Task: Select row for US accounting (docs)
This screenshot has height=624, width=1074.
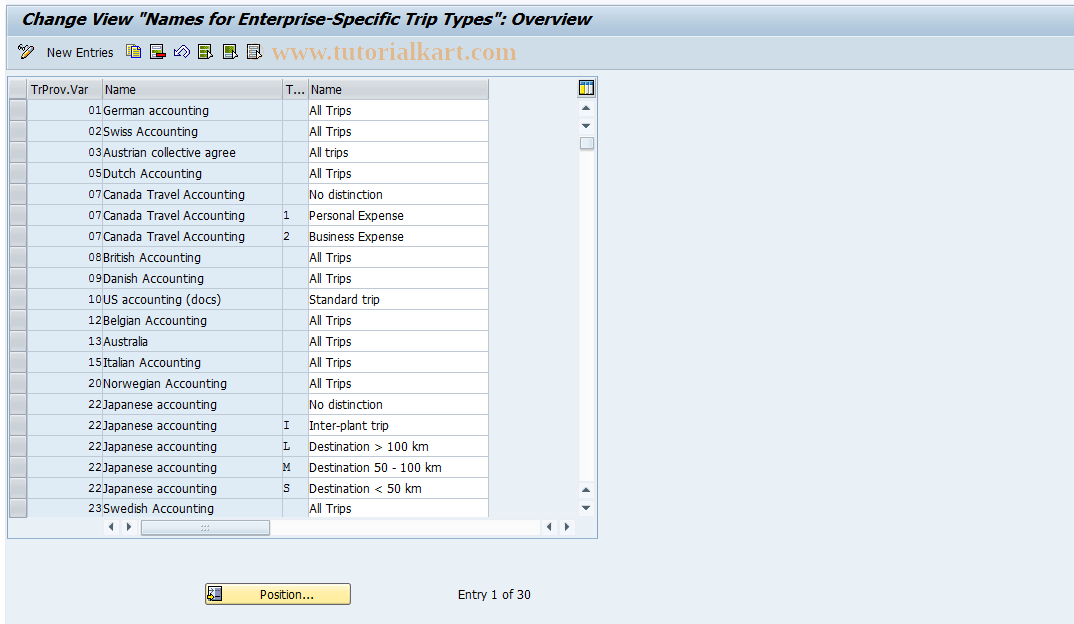Action: (18, 299)
